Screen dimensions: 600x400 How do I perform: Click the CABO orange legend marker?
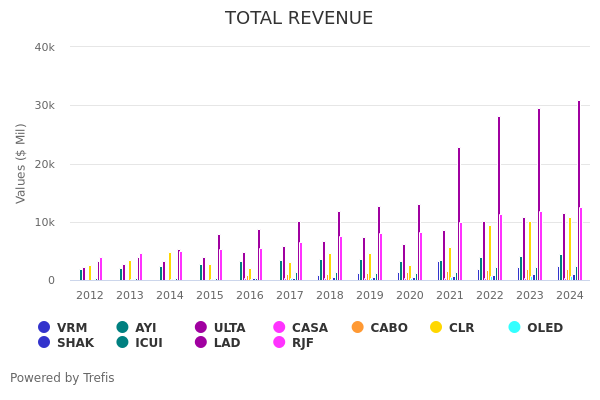(x=358, y=328)
